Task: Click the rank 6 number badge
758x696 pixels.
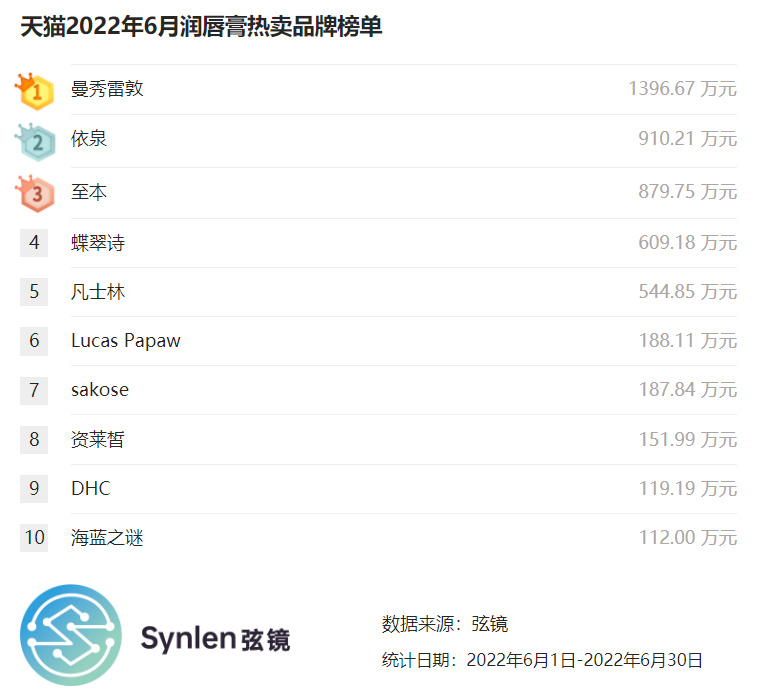Action: click(x=34, y=340)
